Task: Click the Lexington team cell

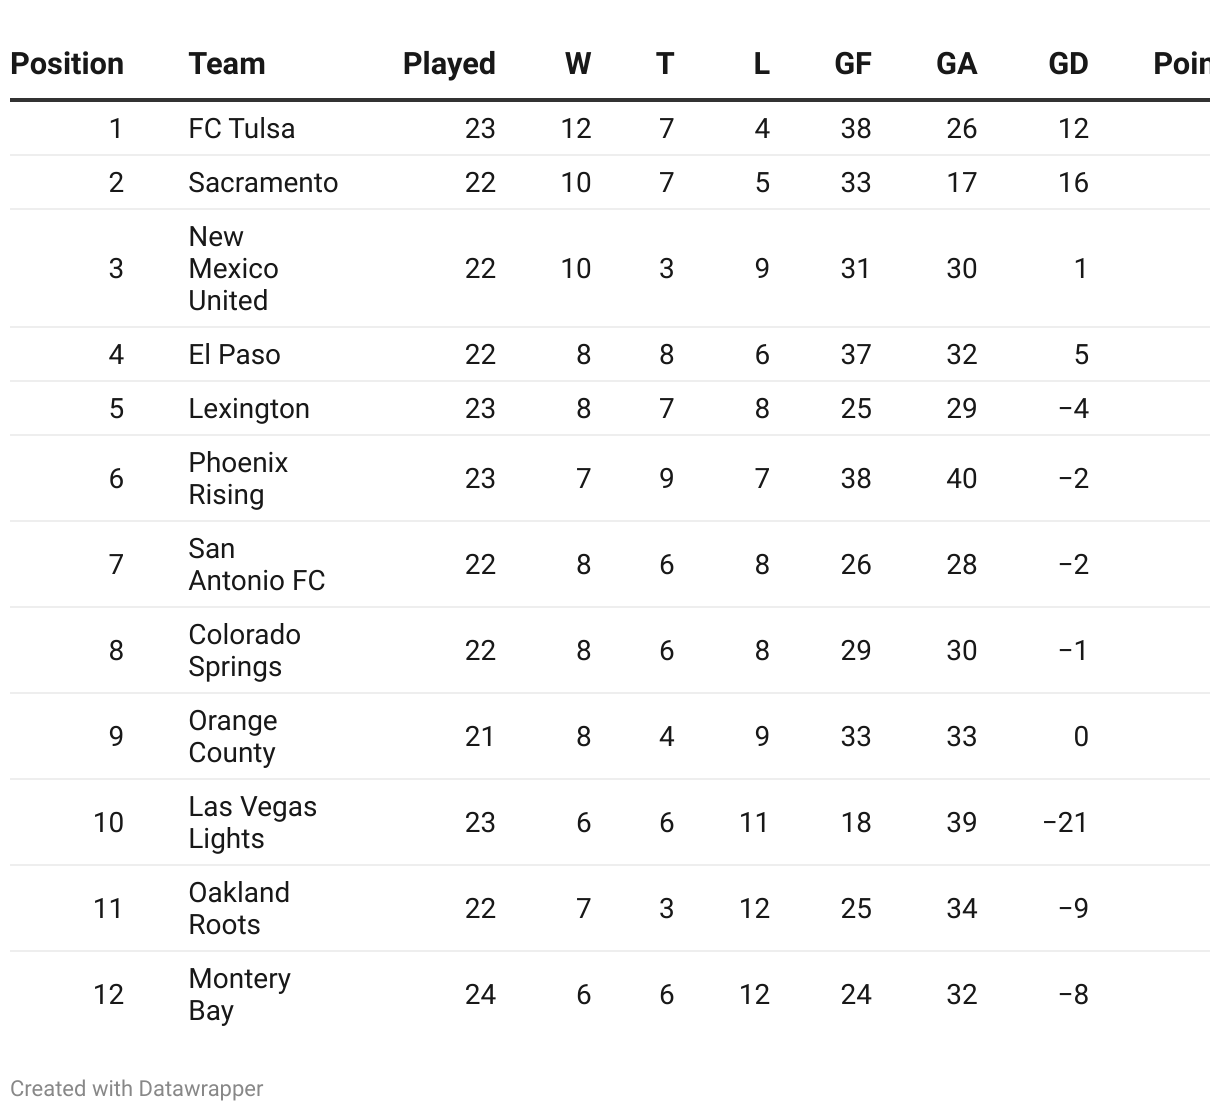Action: pyautogui.click(x=249, y=409)
